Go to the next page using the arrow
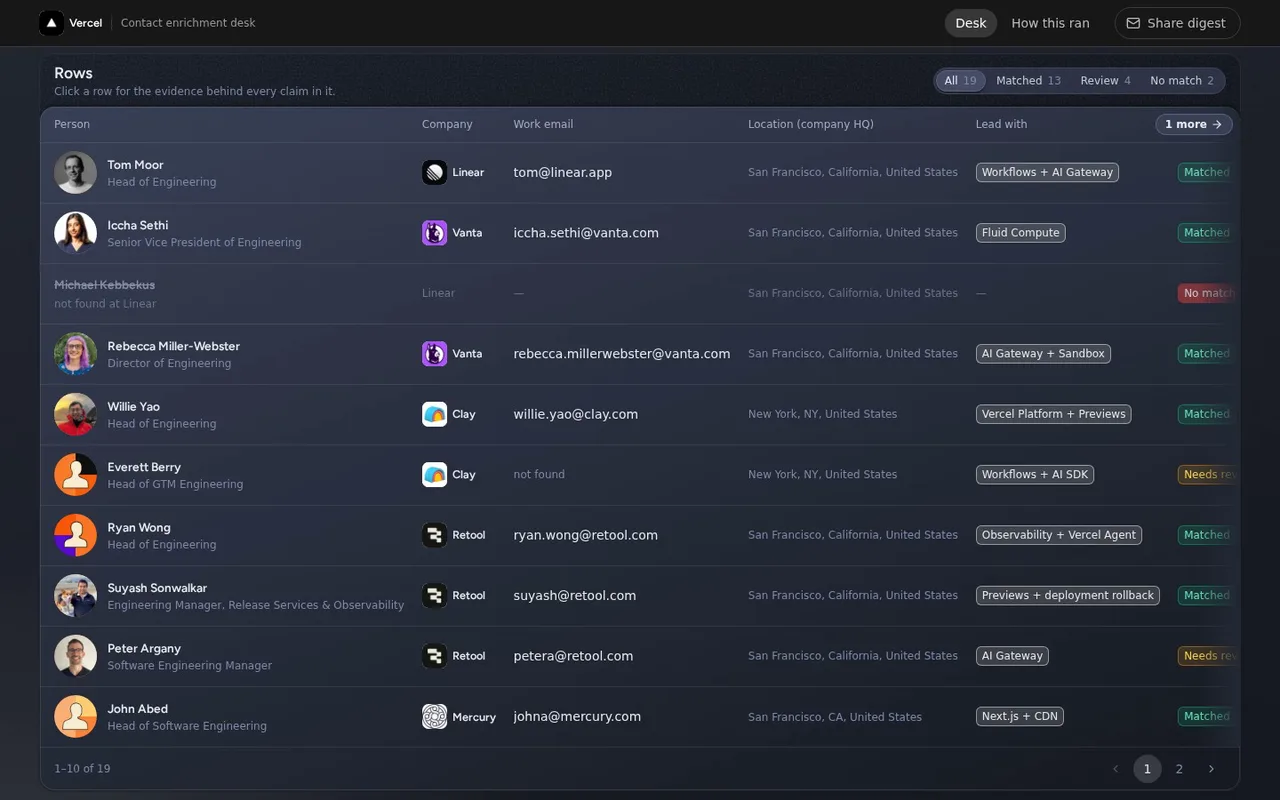The height and width of the screenshot is (800, 1280). [1211, 769]
